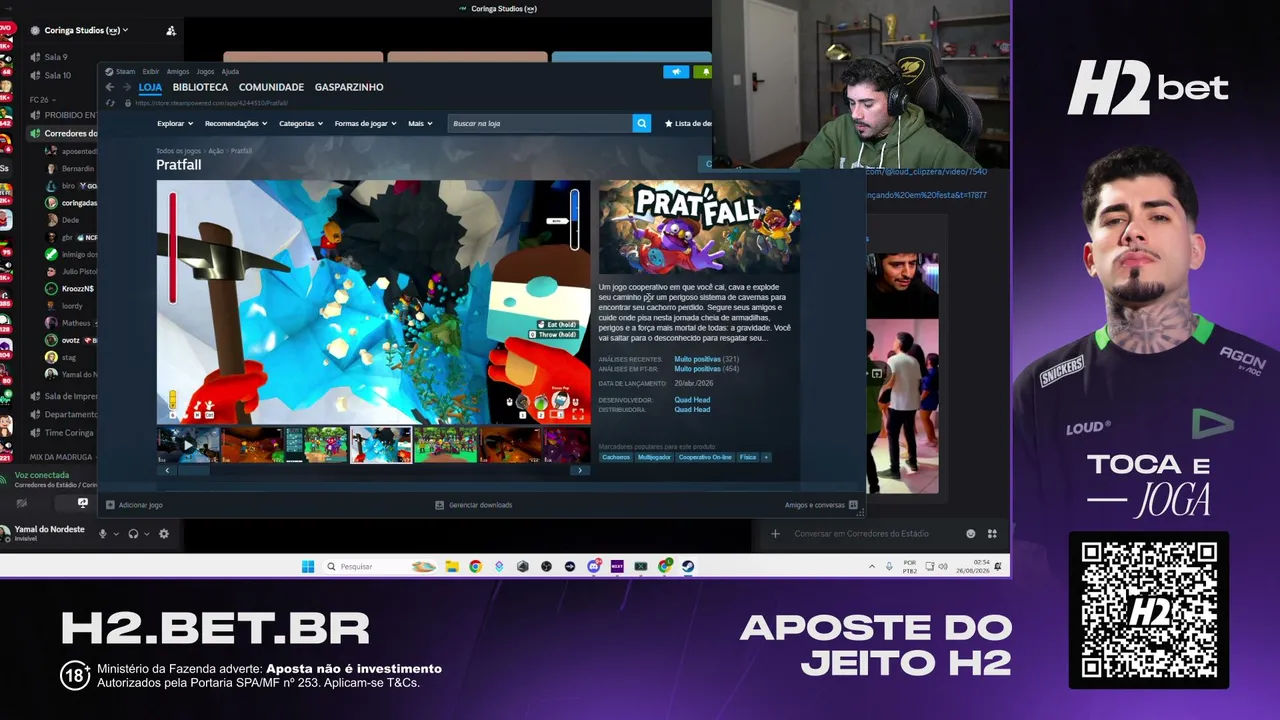Click the media strip horizontal scrollbar handle

(194, 470)
